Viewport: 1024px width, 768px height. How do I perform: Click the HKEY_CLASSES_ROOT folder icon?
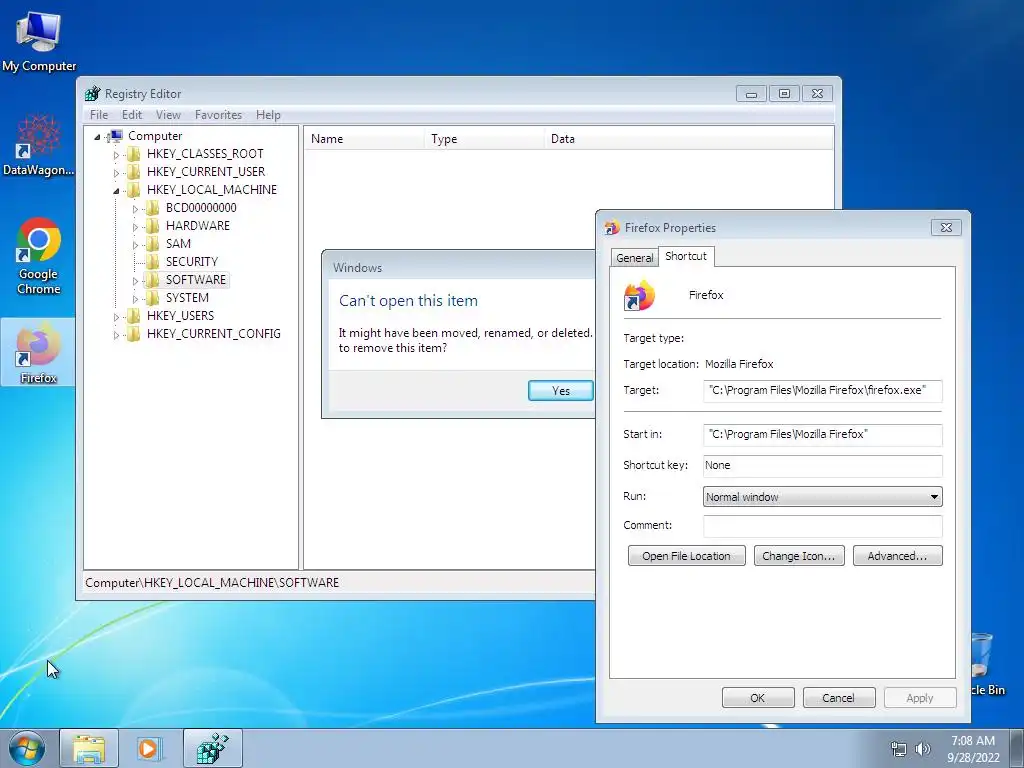(133, 154)
